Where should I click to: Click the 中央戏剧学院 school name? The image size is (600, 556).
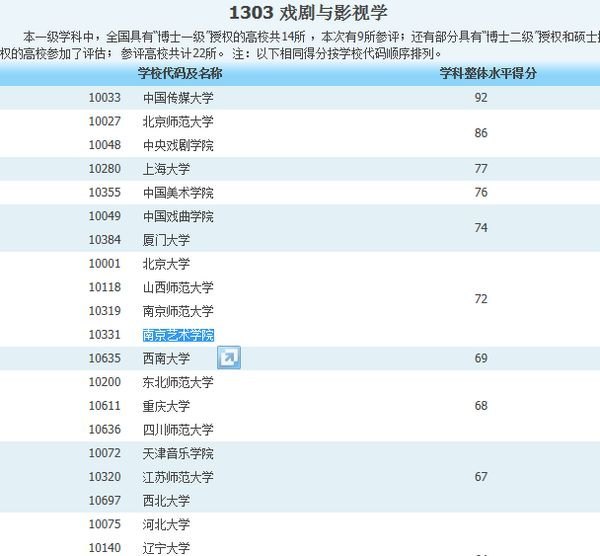point(178,146)
